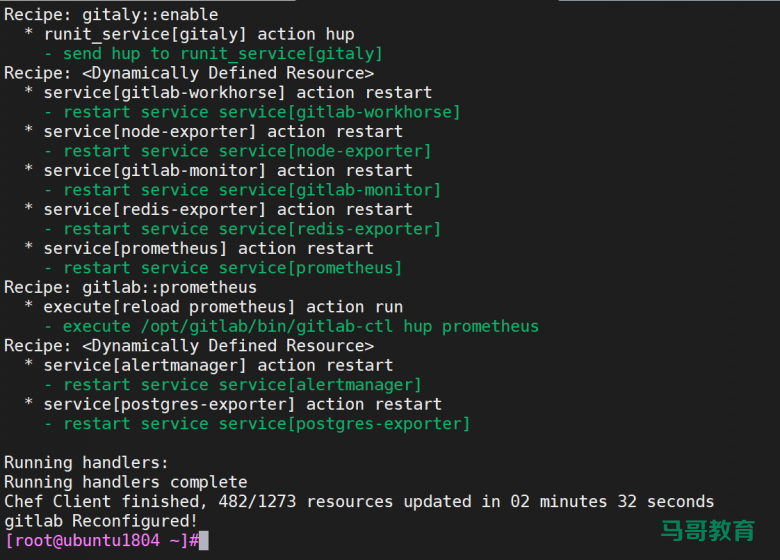Click the green 马哥教育 watermark logo
Screen dimensions: 780x560
click(707, 530)
